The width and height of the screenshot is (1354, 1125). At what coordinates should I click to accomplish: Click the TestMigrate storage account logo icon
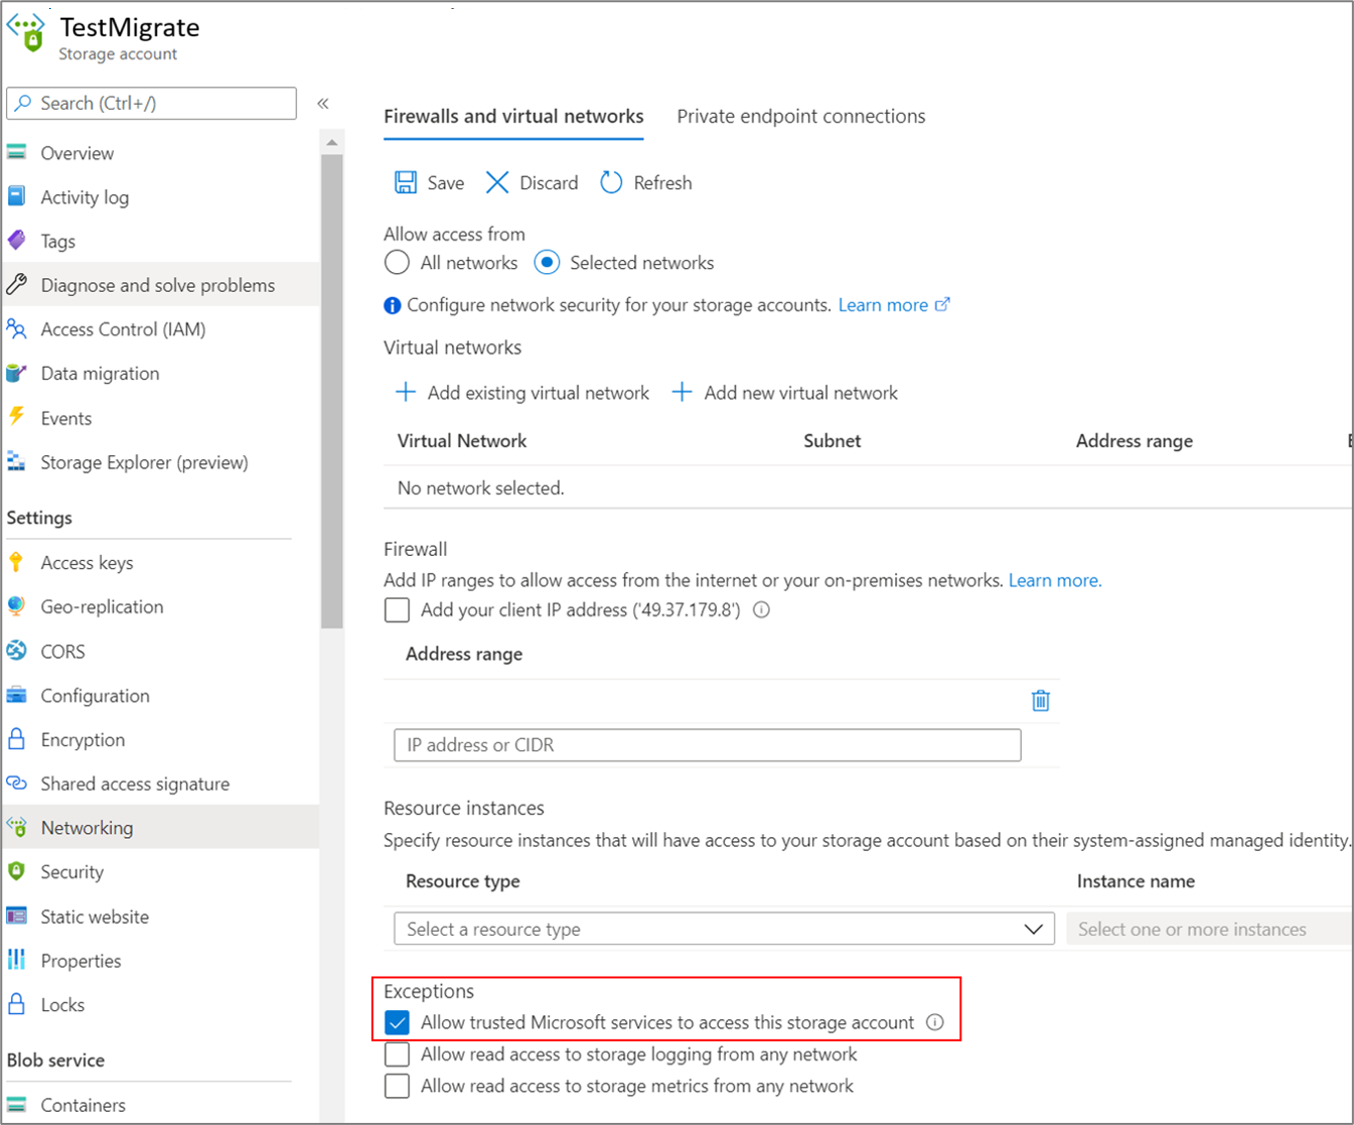(27, 31)
